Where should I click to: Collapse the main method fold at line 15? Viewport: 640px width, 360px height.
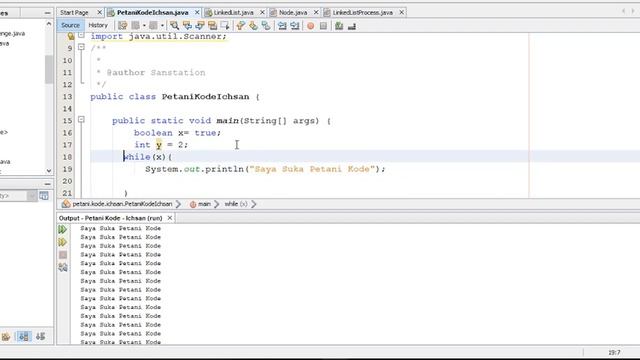tap(81, 119)
